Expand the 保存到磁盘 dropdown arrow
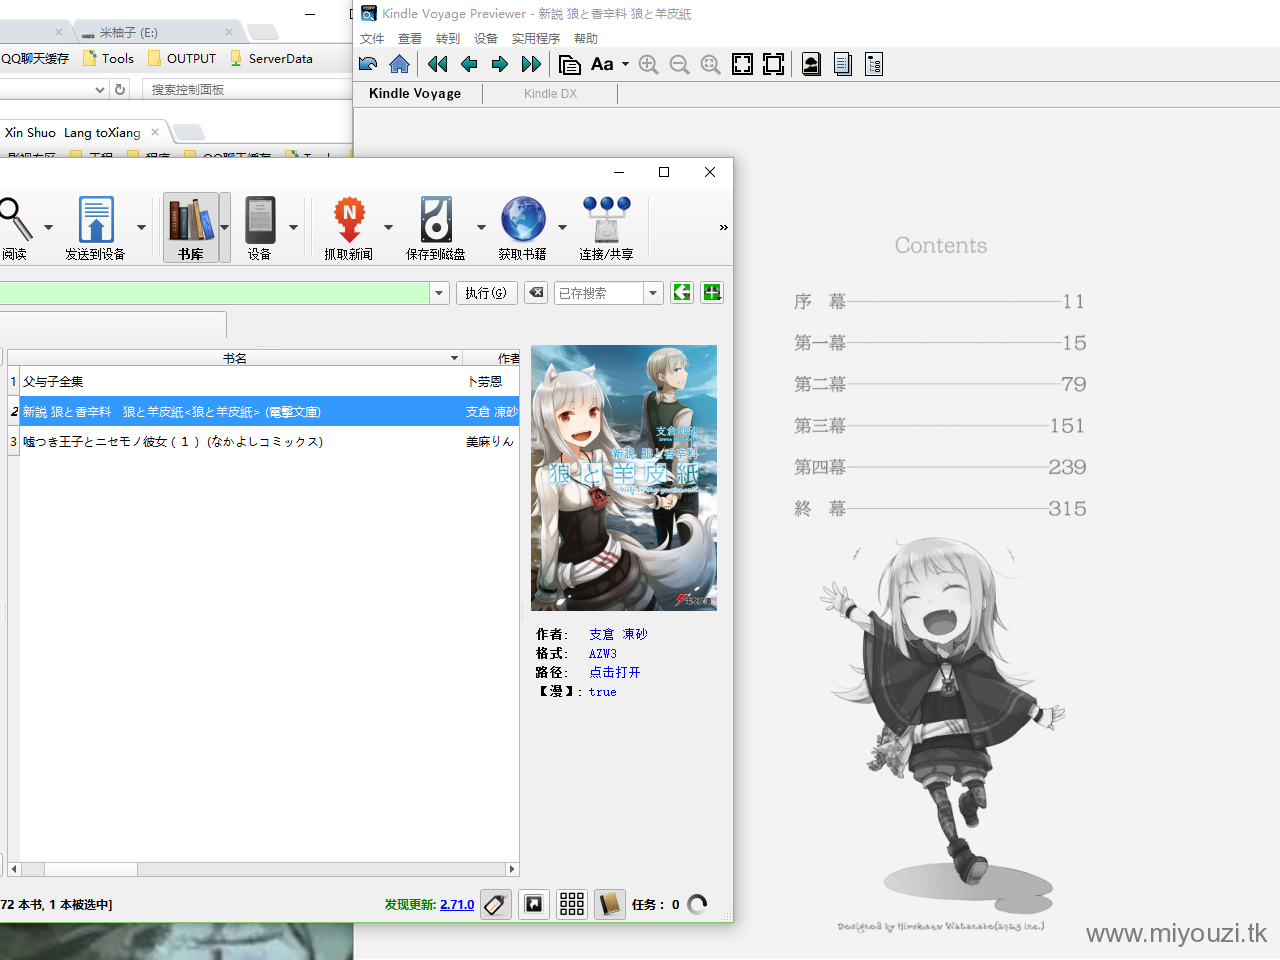Viewport: 1280px width, 960px height. click(x=481, y=227)
